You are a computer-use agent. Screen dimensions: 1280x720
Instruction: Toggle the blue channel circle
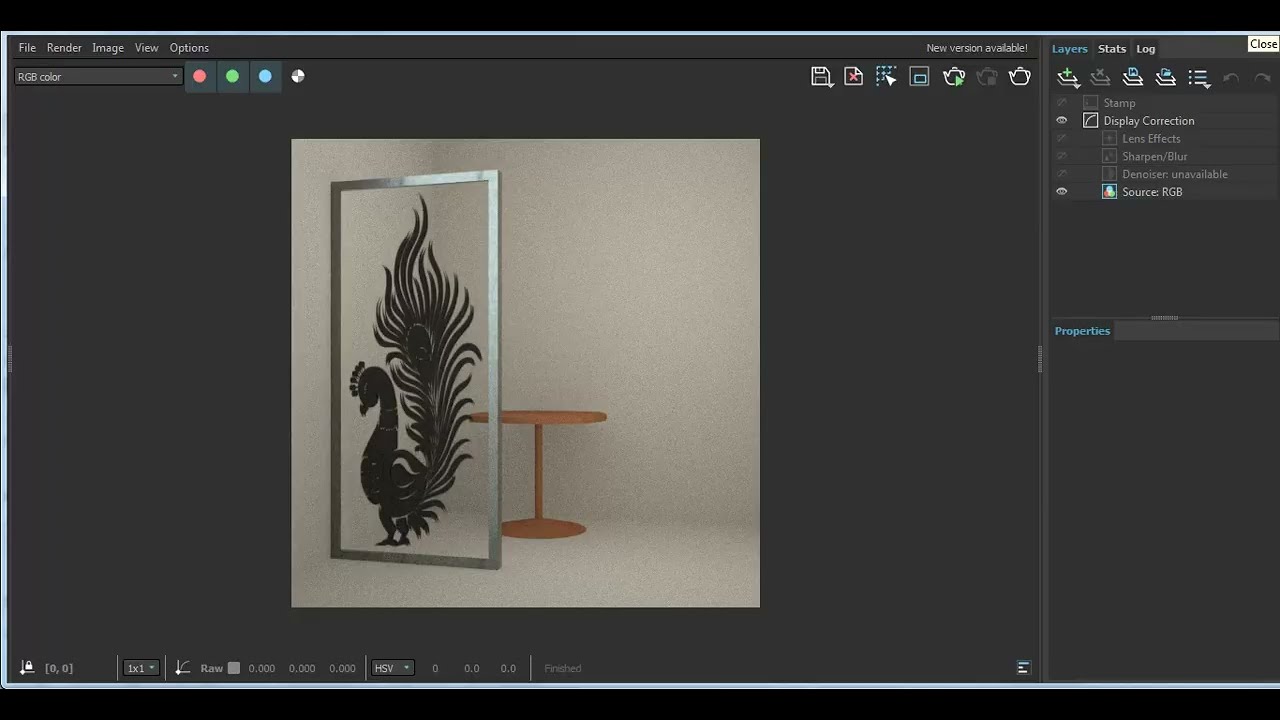click(265, 76)
